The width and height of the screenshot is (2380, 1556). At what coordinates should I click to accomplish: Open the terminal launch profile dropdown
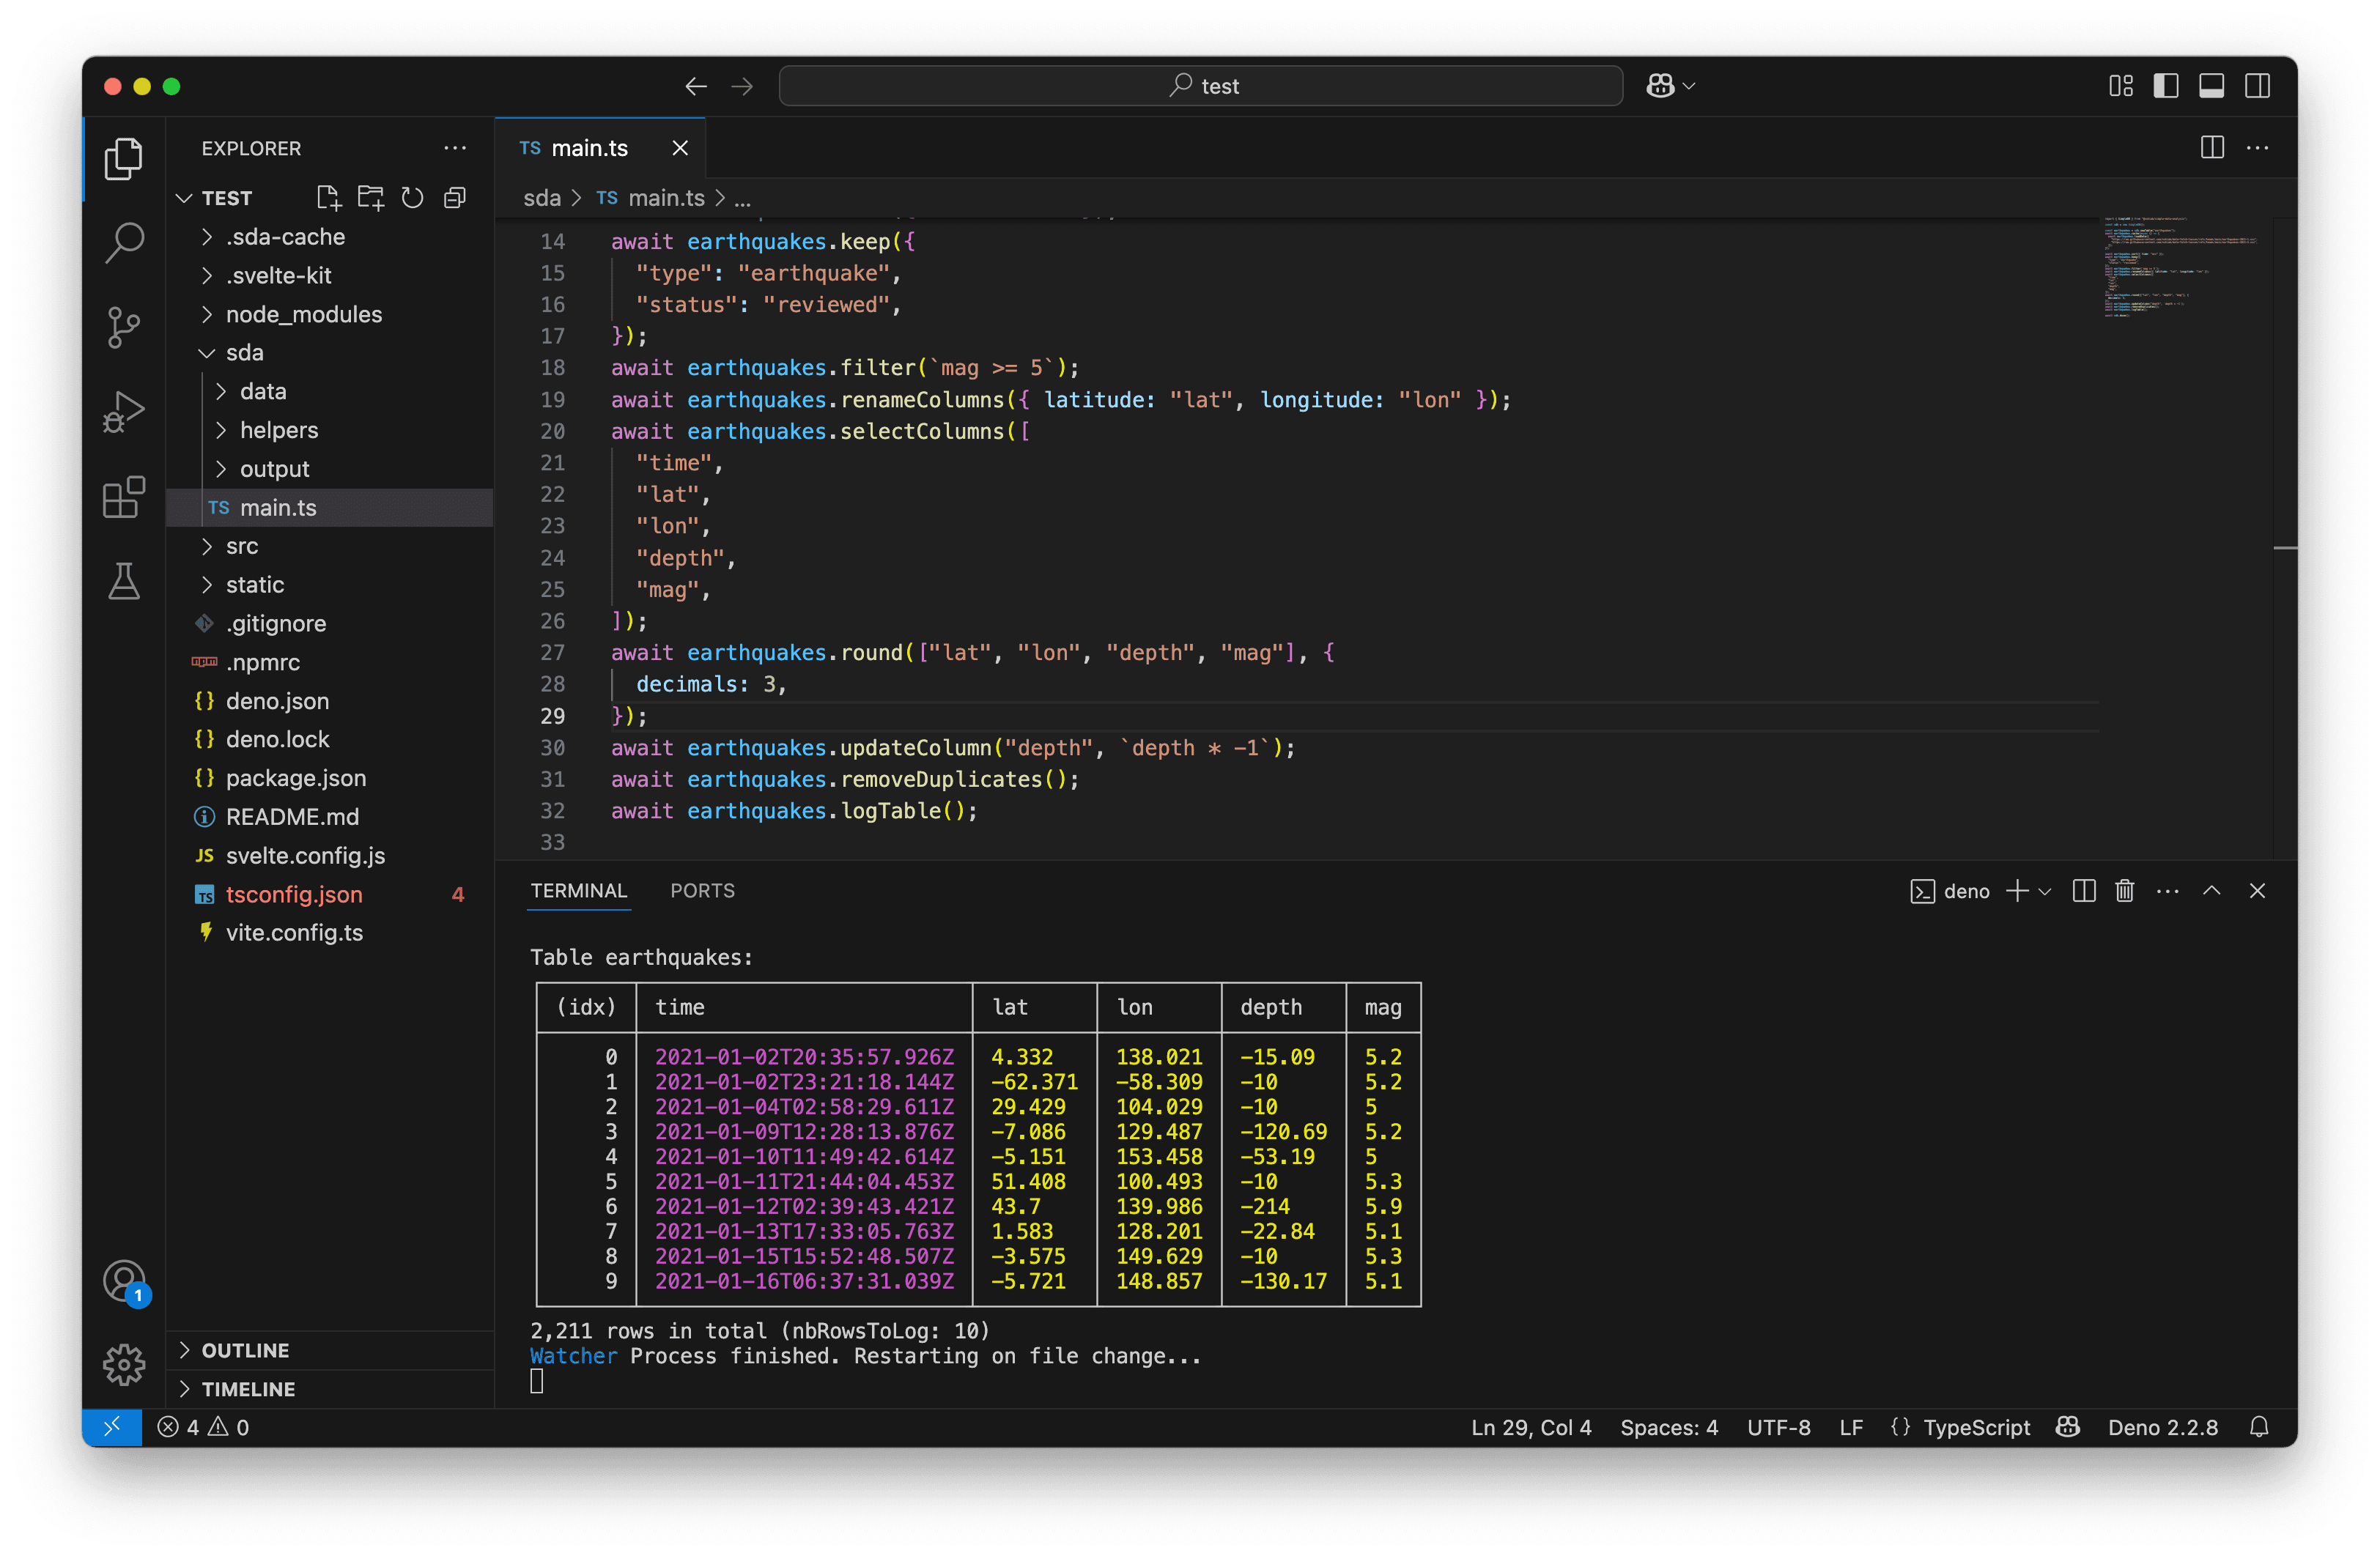coord(2046,890)
